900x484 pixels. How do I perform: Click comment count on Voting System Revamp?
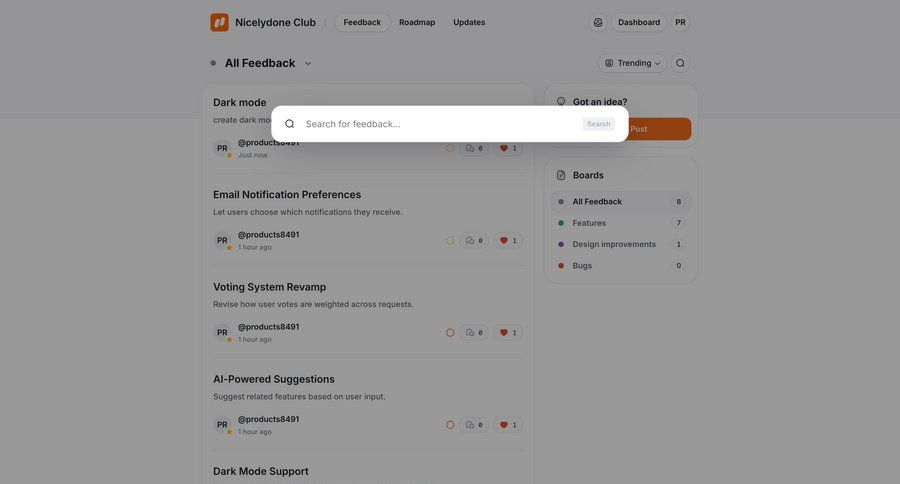pyautogui.click(x=474, y=333)
